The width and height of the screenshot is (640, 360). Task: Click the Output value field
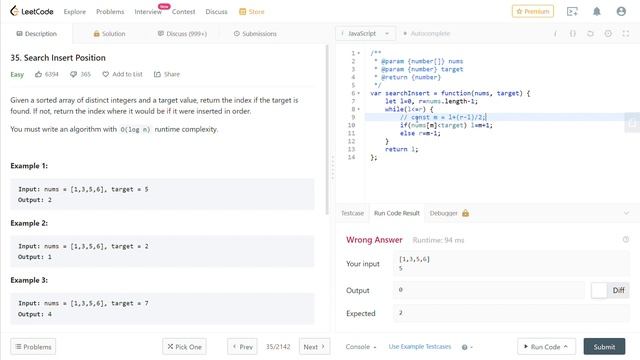click(489, 290)
